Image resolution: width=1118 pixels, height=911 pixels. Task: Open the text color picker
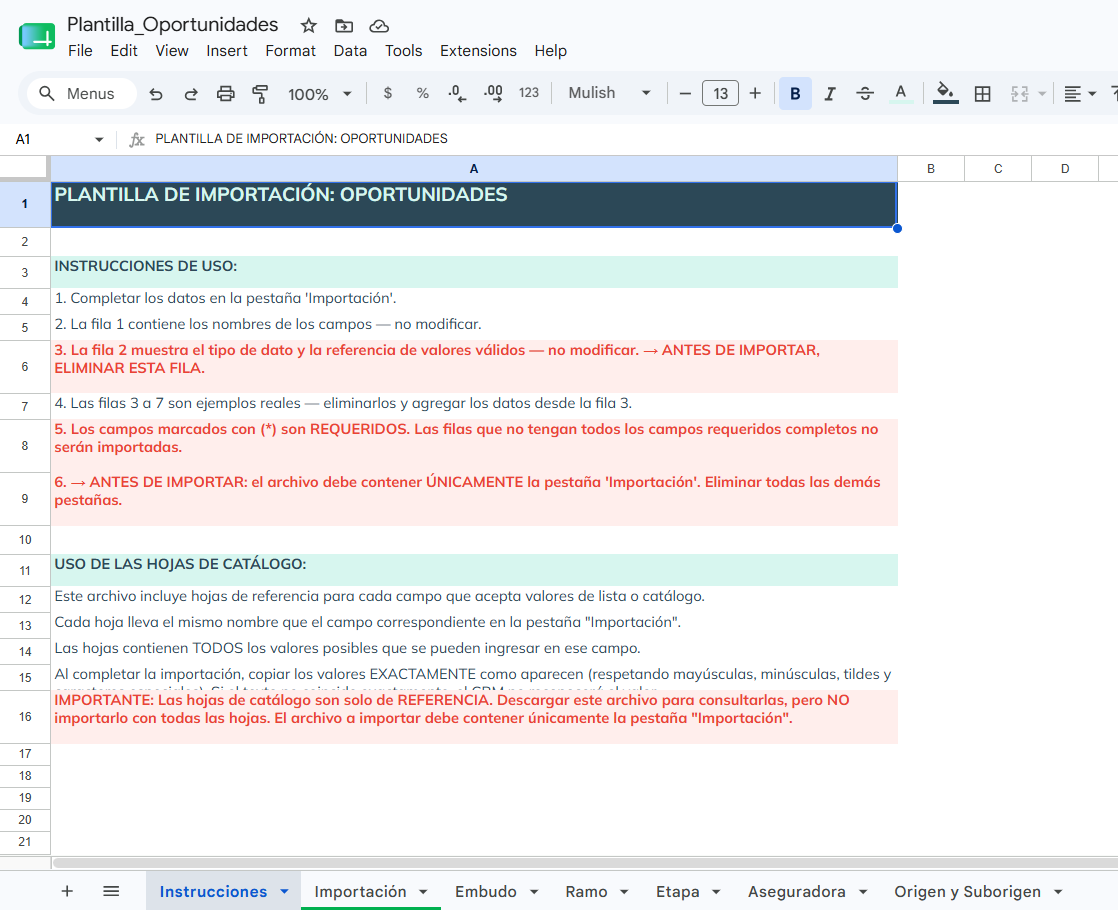click(x=901, y=93)
